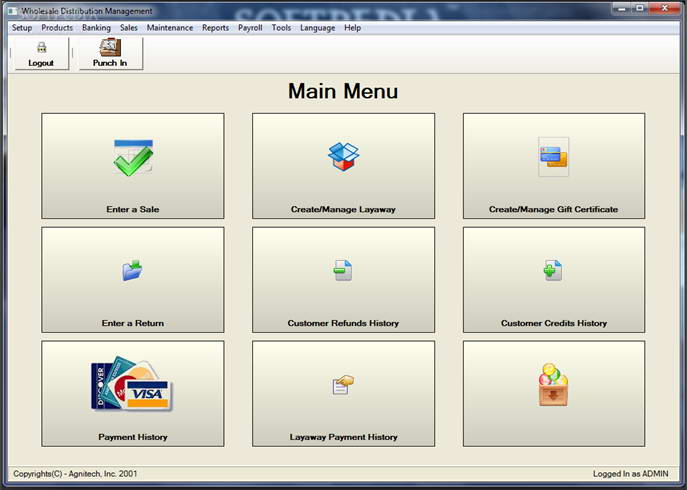
Task: Open the Reports menu
Action: (216, 28)
